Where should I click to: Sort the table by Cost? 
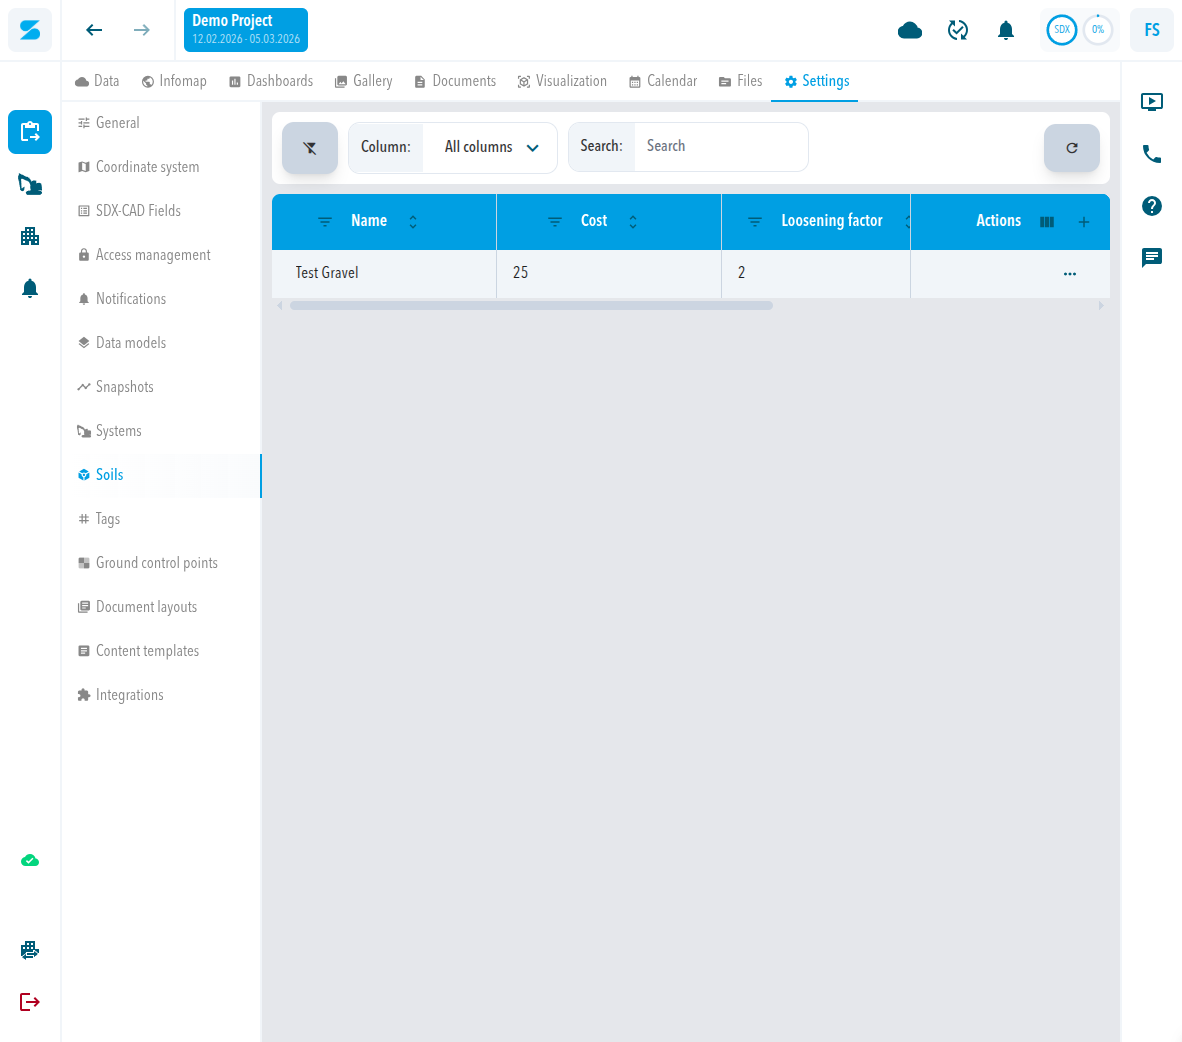coord(633,222)
